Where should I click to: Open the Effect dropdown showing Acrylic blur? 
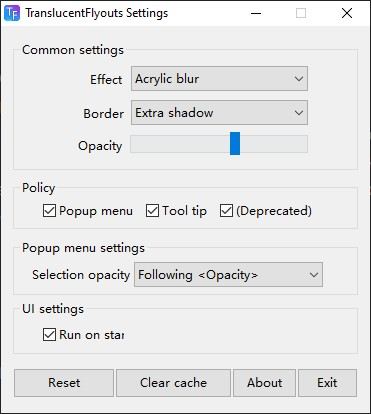point(219,79)
